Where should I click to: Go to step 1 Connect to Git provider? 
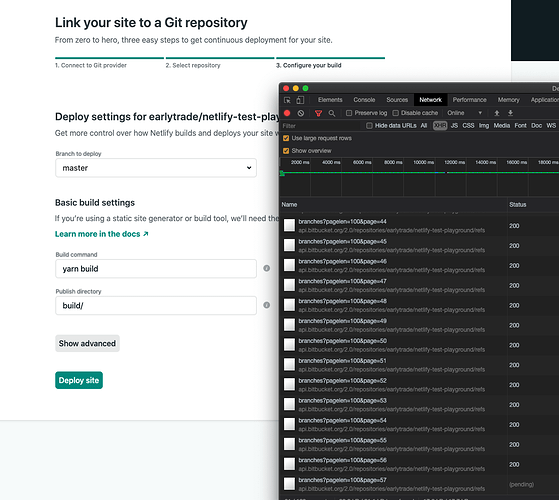pyautogui.click(x=91, y=65)
